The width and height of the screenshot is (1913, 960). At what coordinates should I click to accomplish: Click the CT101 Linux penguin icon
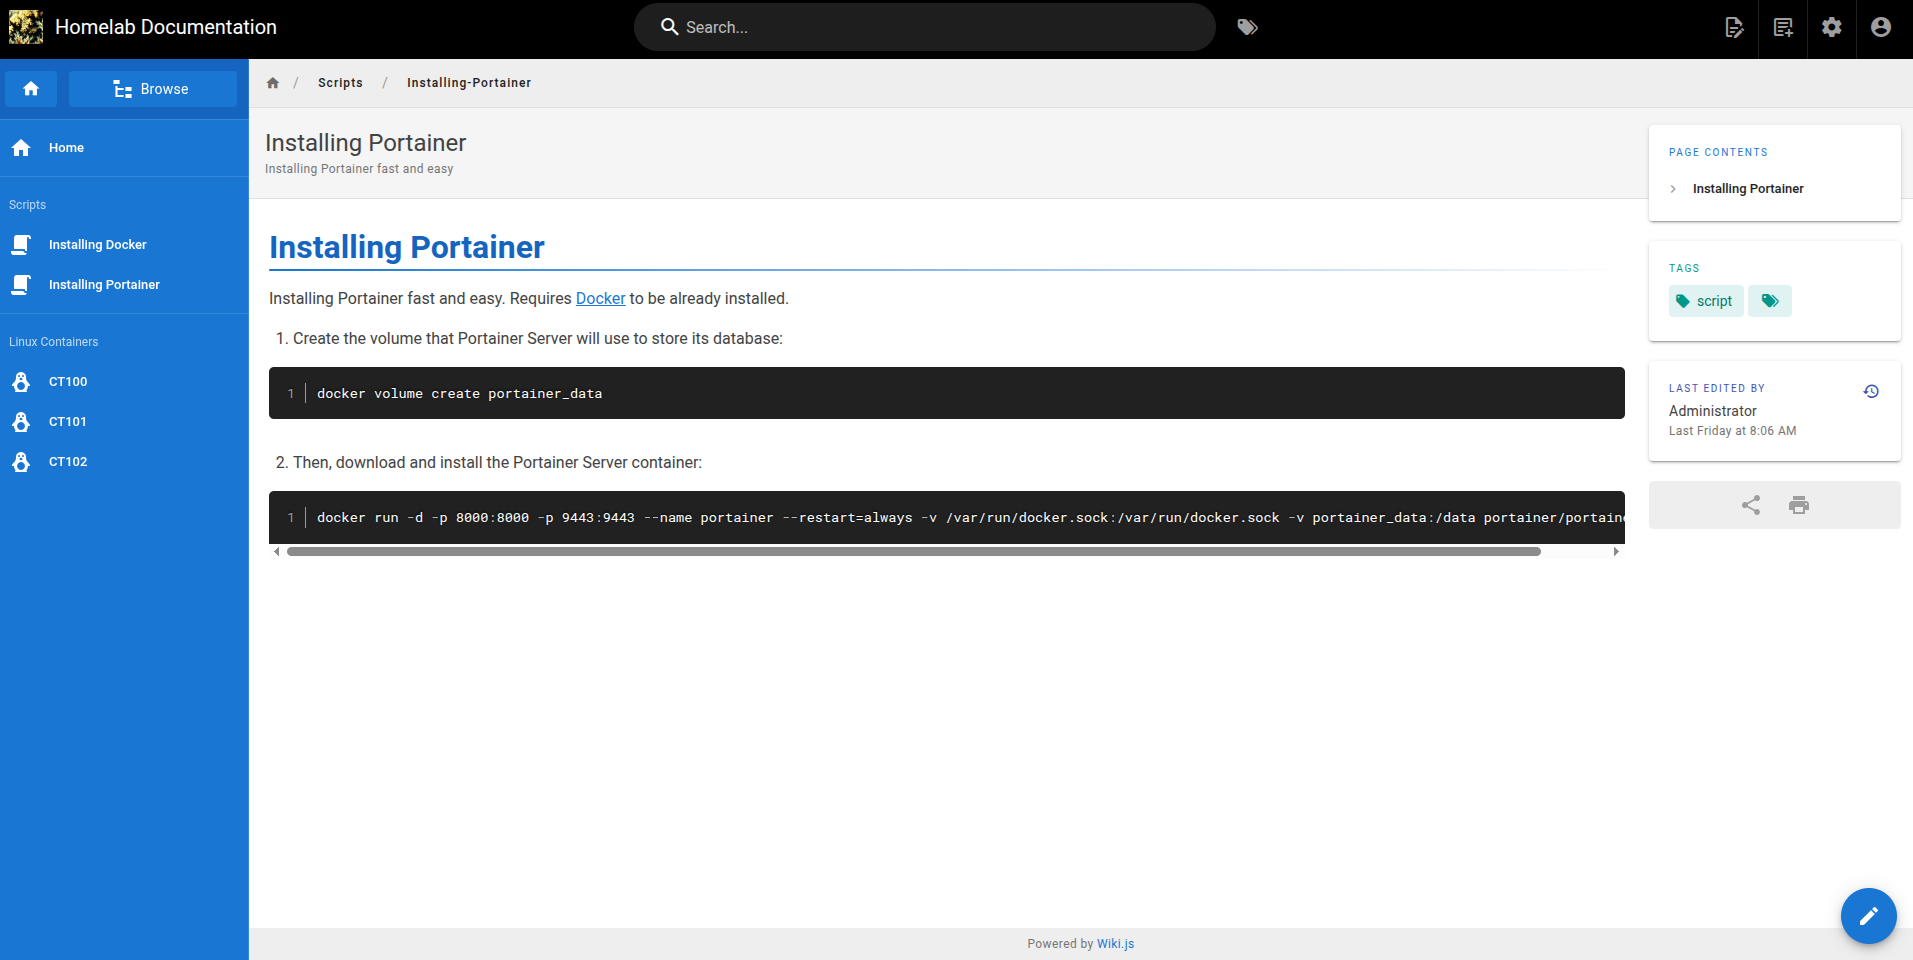21,422
